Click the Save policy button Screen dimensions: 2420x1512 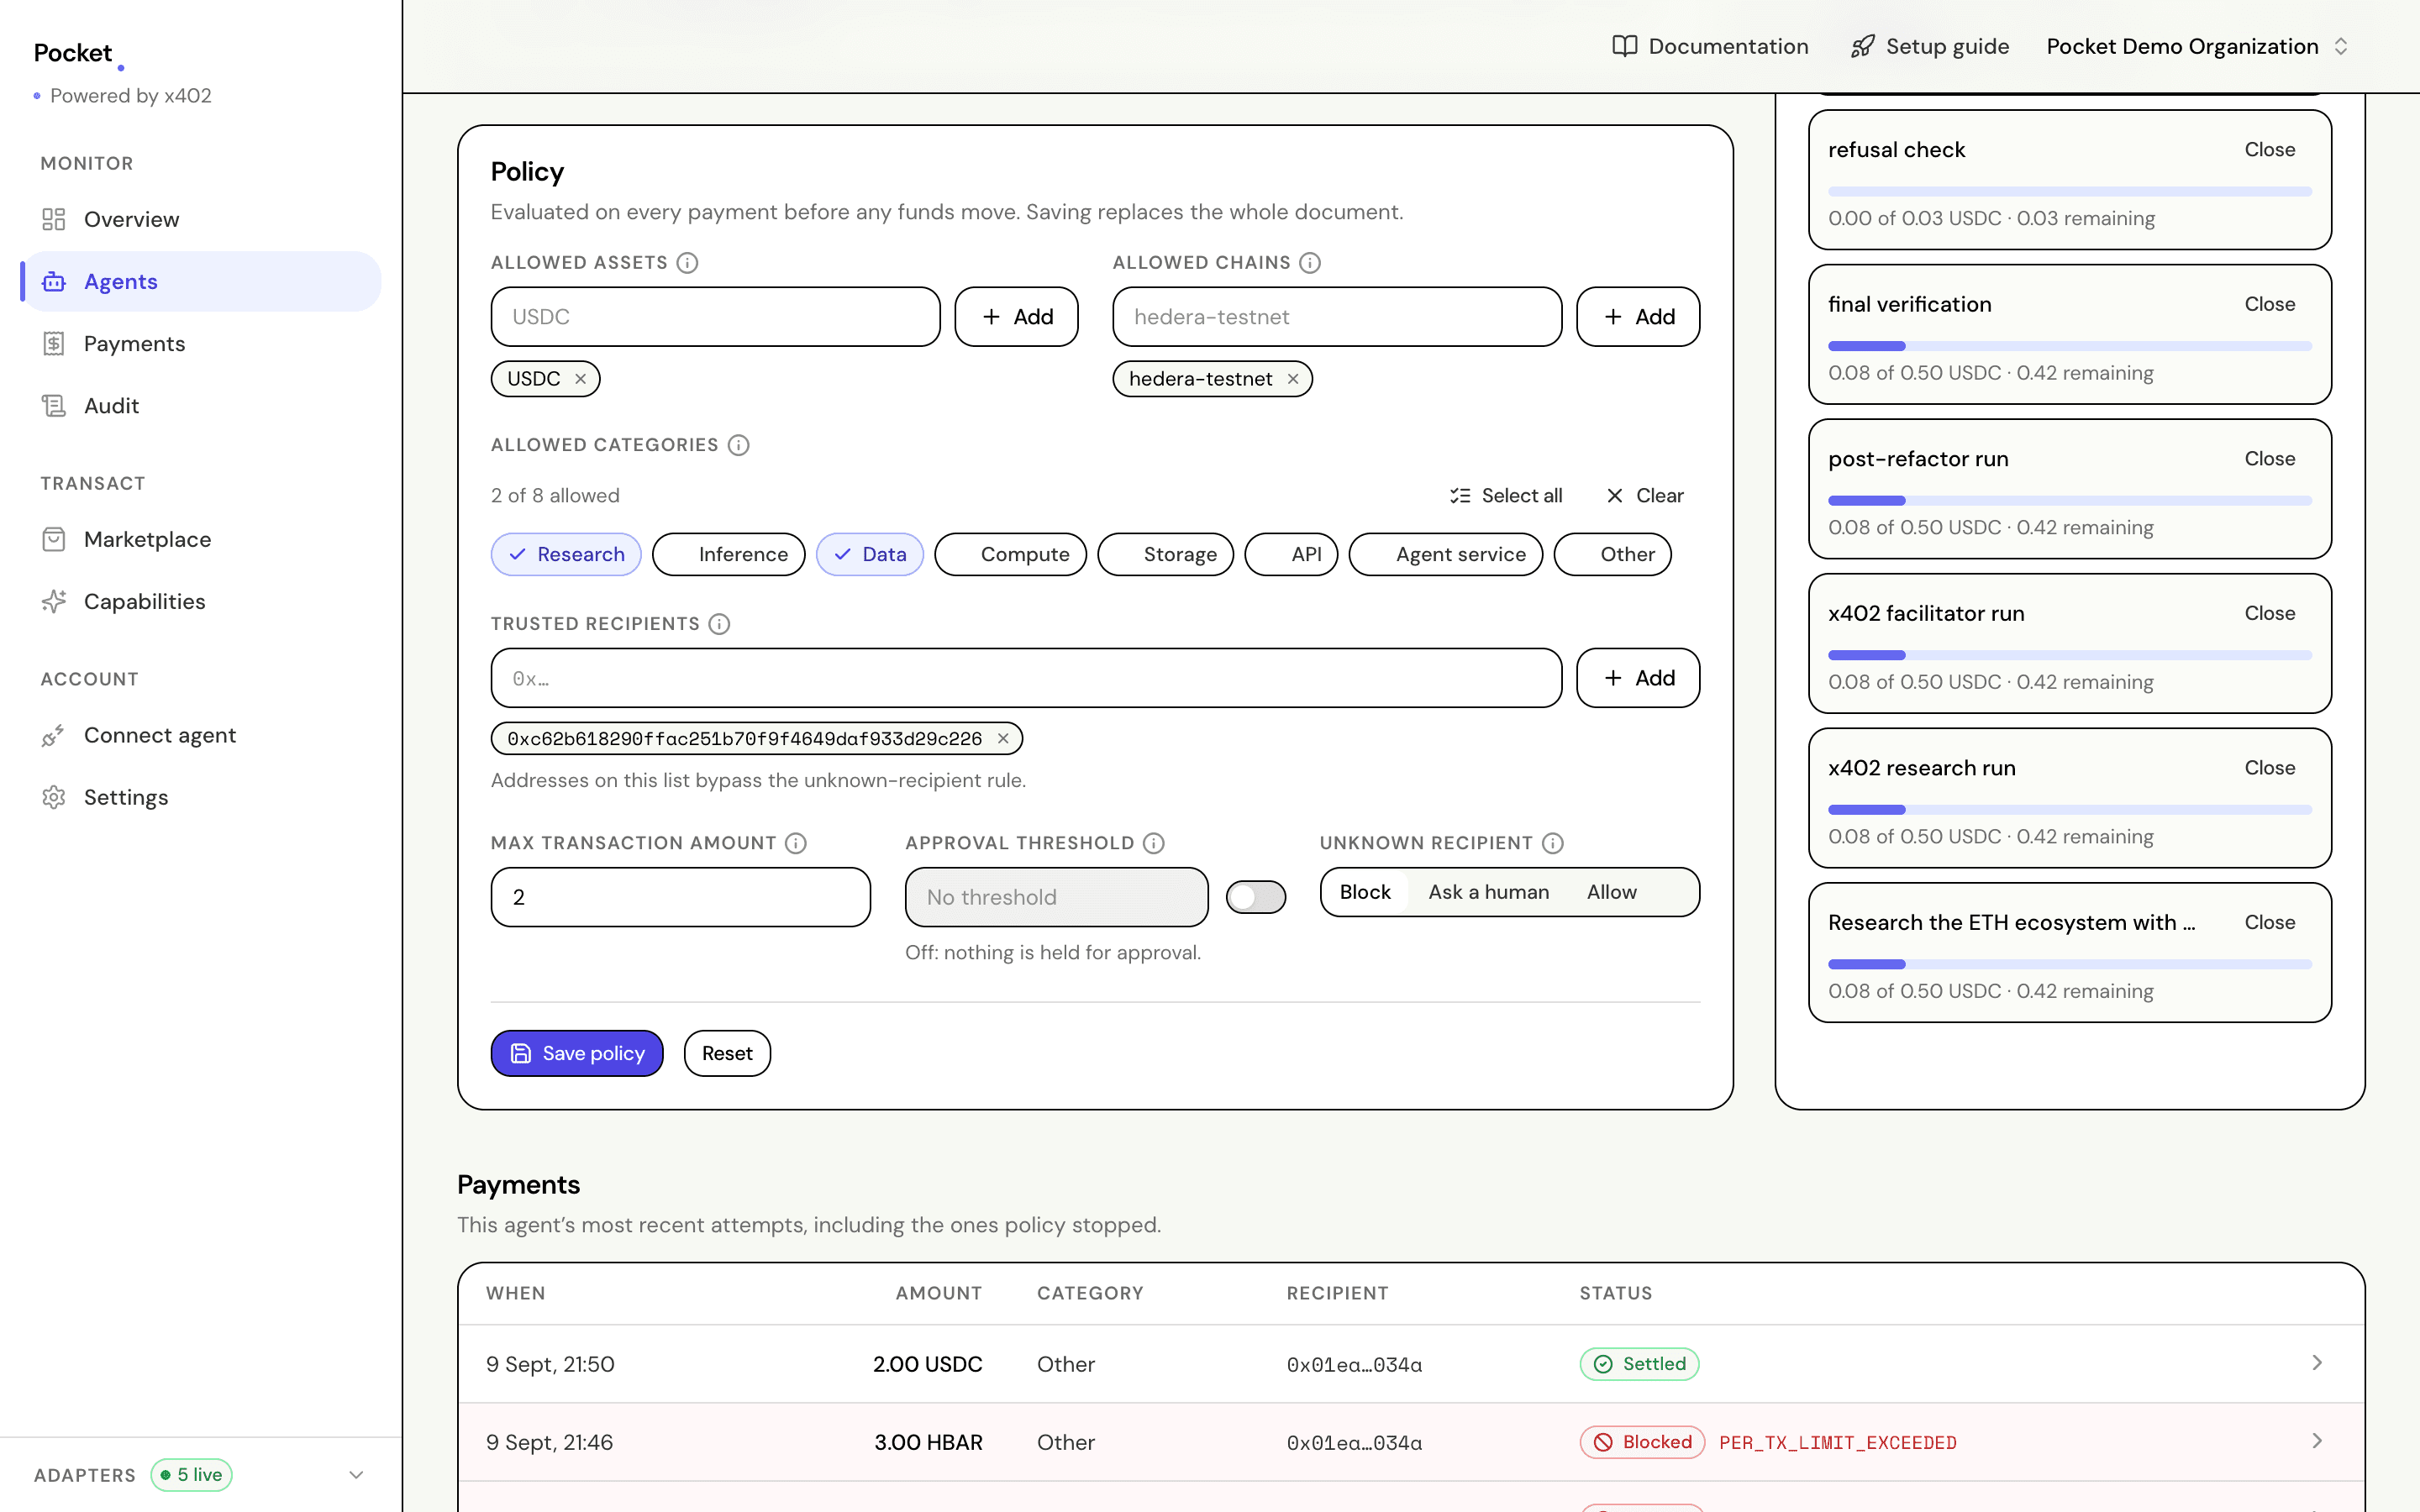coord(577,1053)
